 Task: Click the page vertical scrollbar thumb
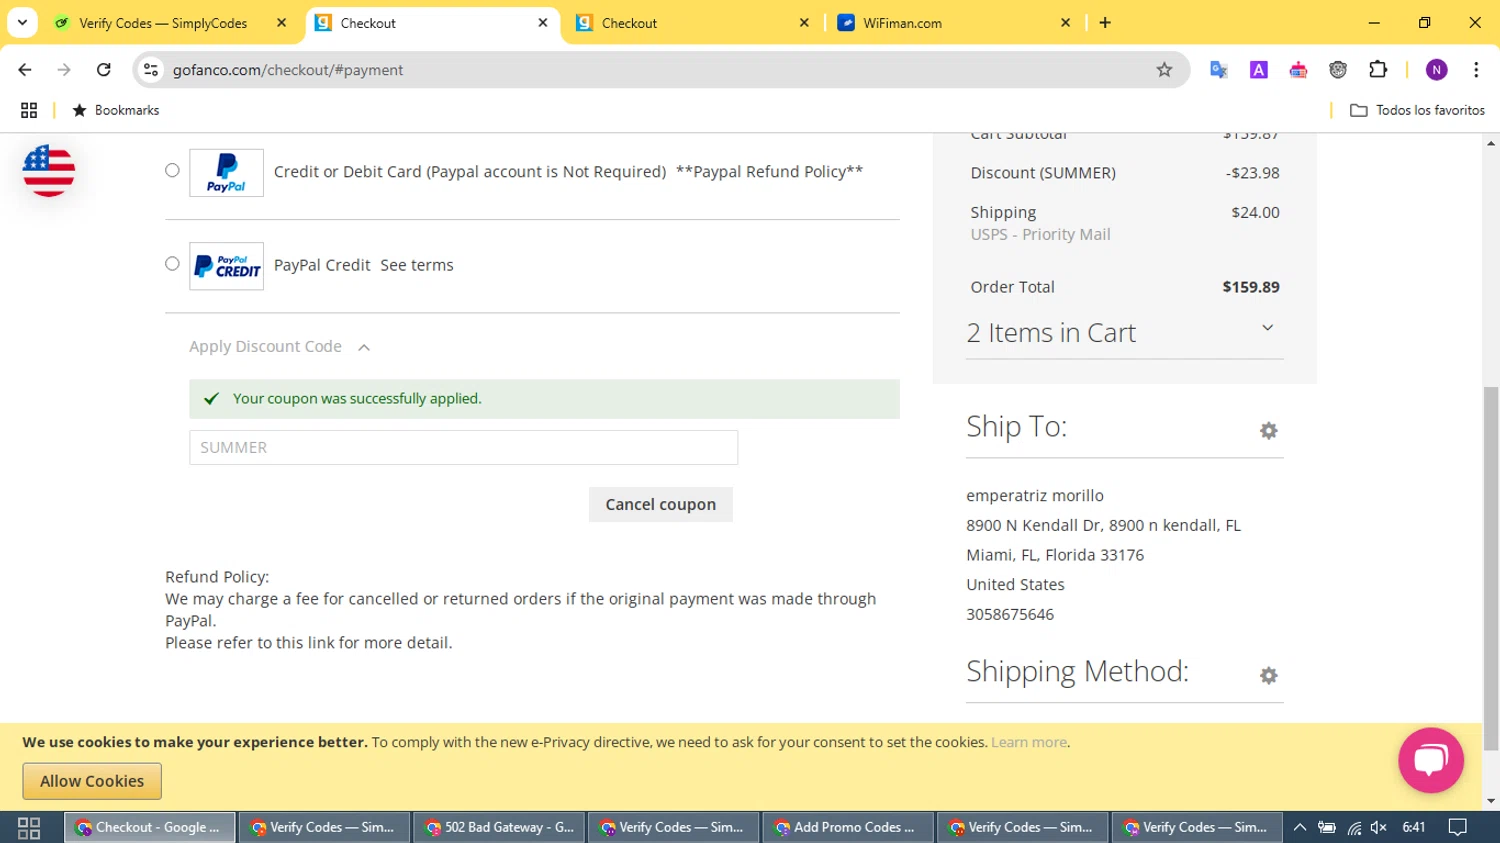(1491, 568)
